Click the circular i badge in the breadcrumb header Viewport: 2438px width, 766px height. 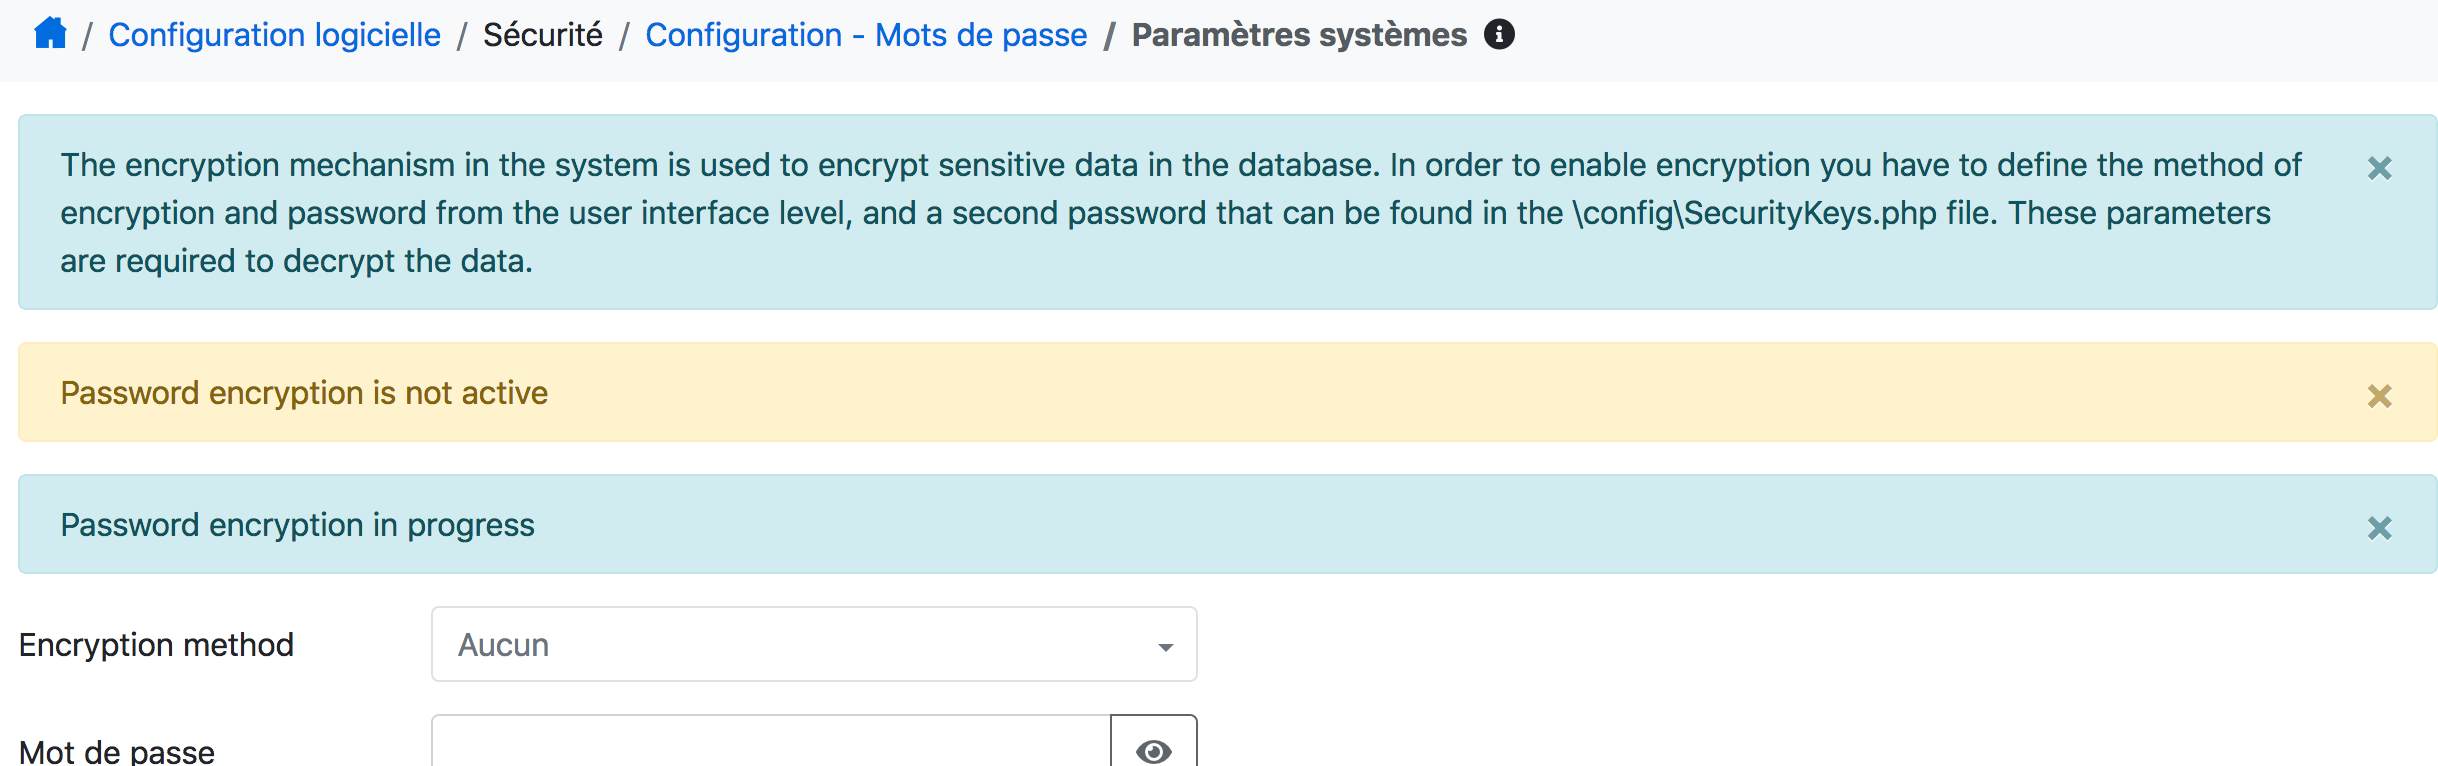click(1498, 33)
